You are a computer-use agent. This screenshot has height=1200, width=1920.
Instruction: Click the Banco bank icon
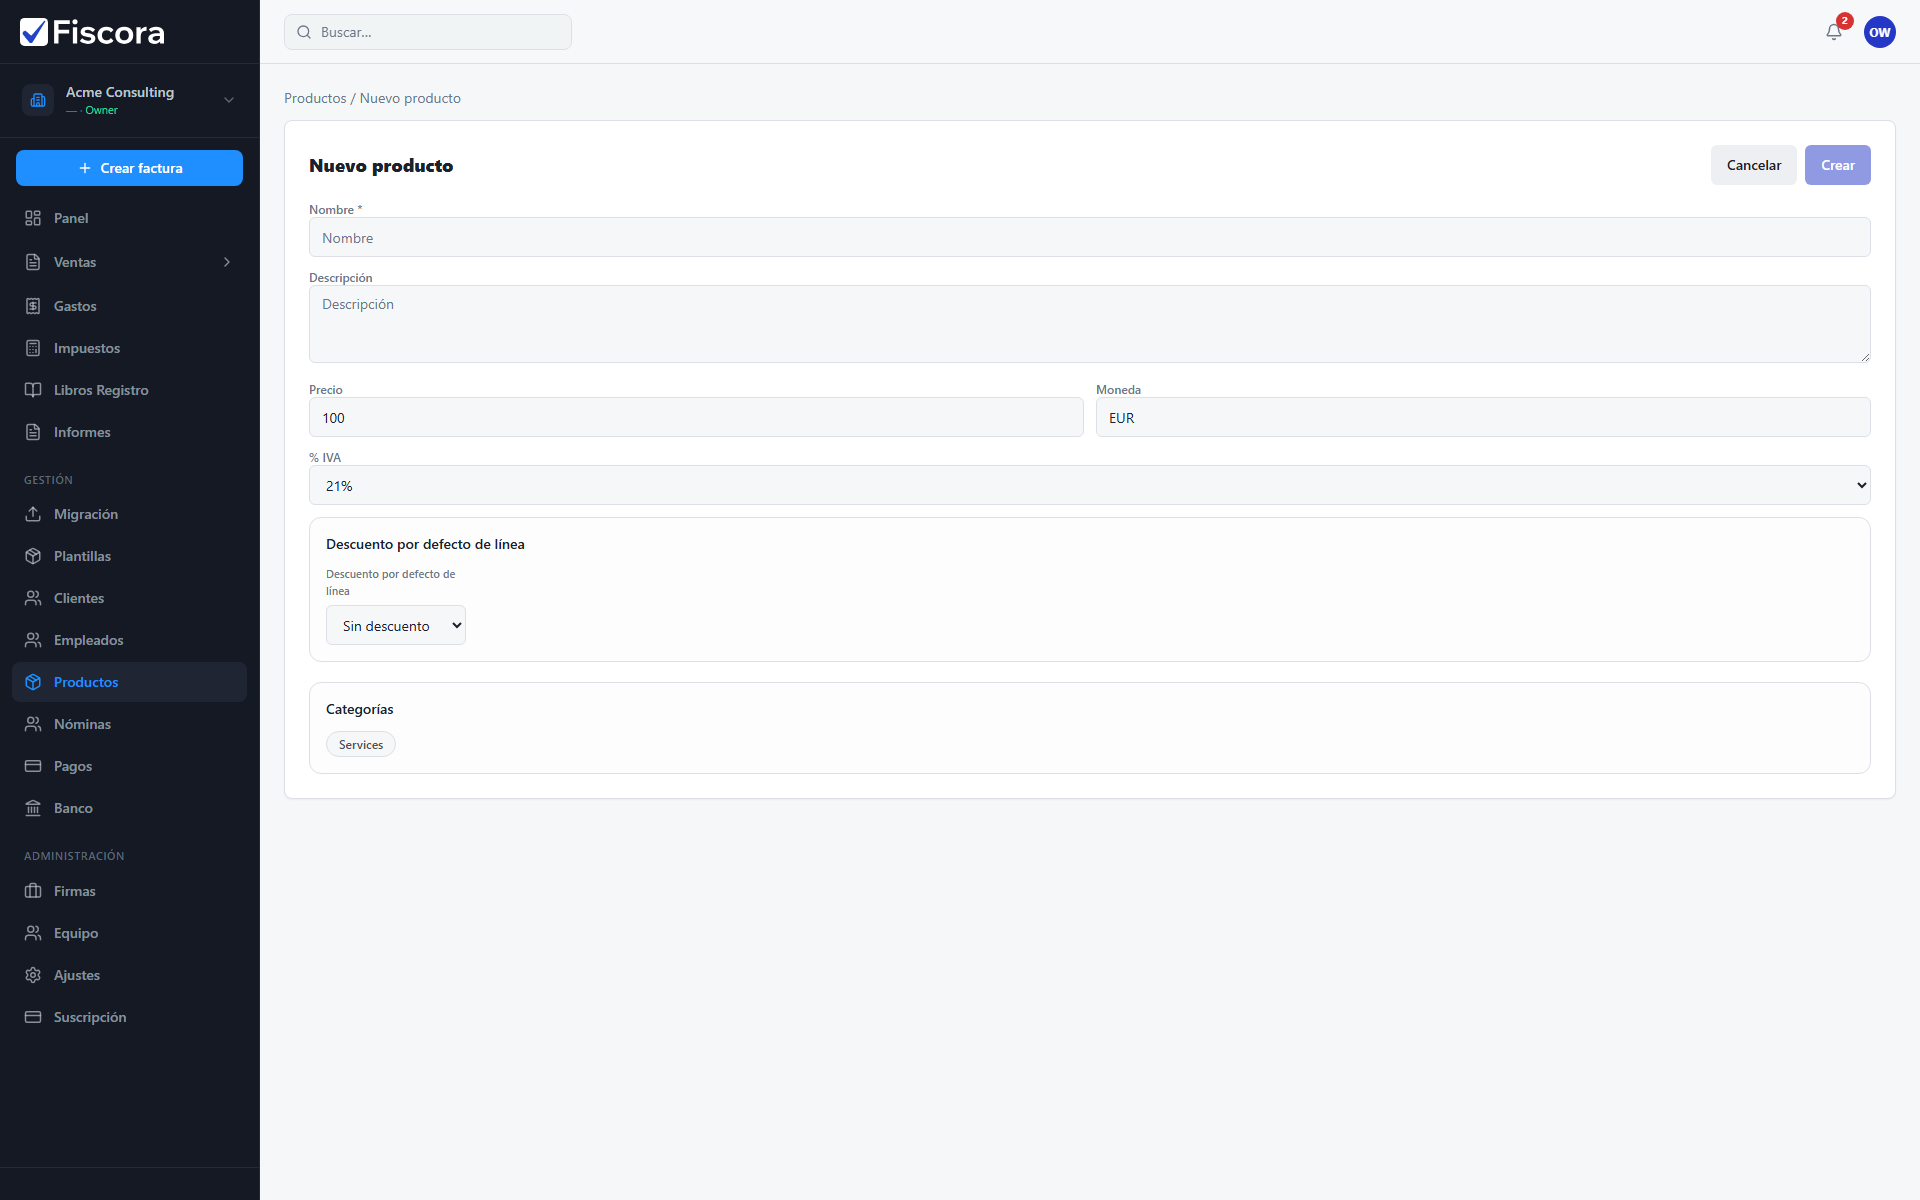33,808
